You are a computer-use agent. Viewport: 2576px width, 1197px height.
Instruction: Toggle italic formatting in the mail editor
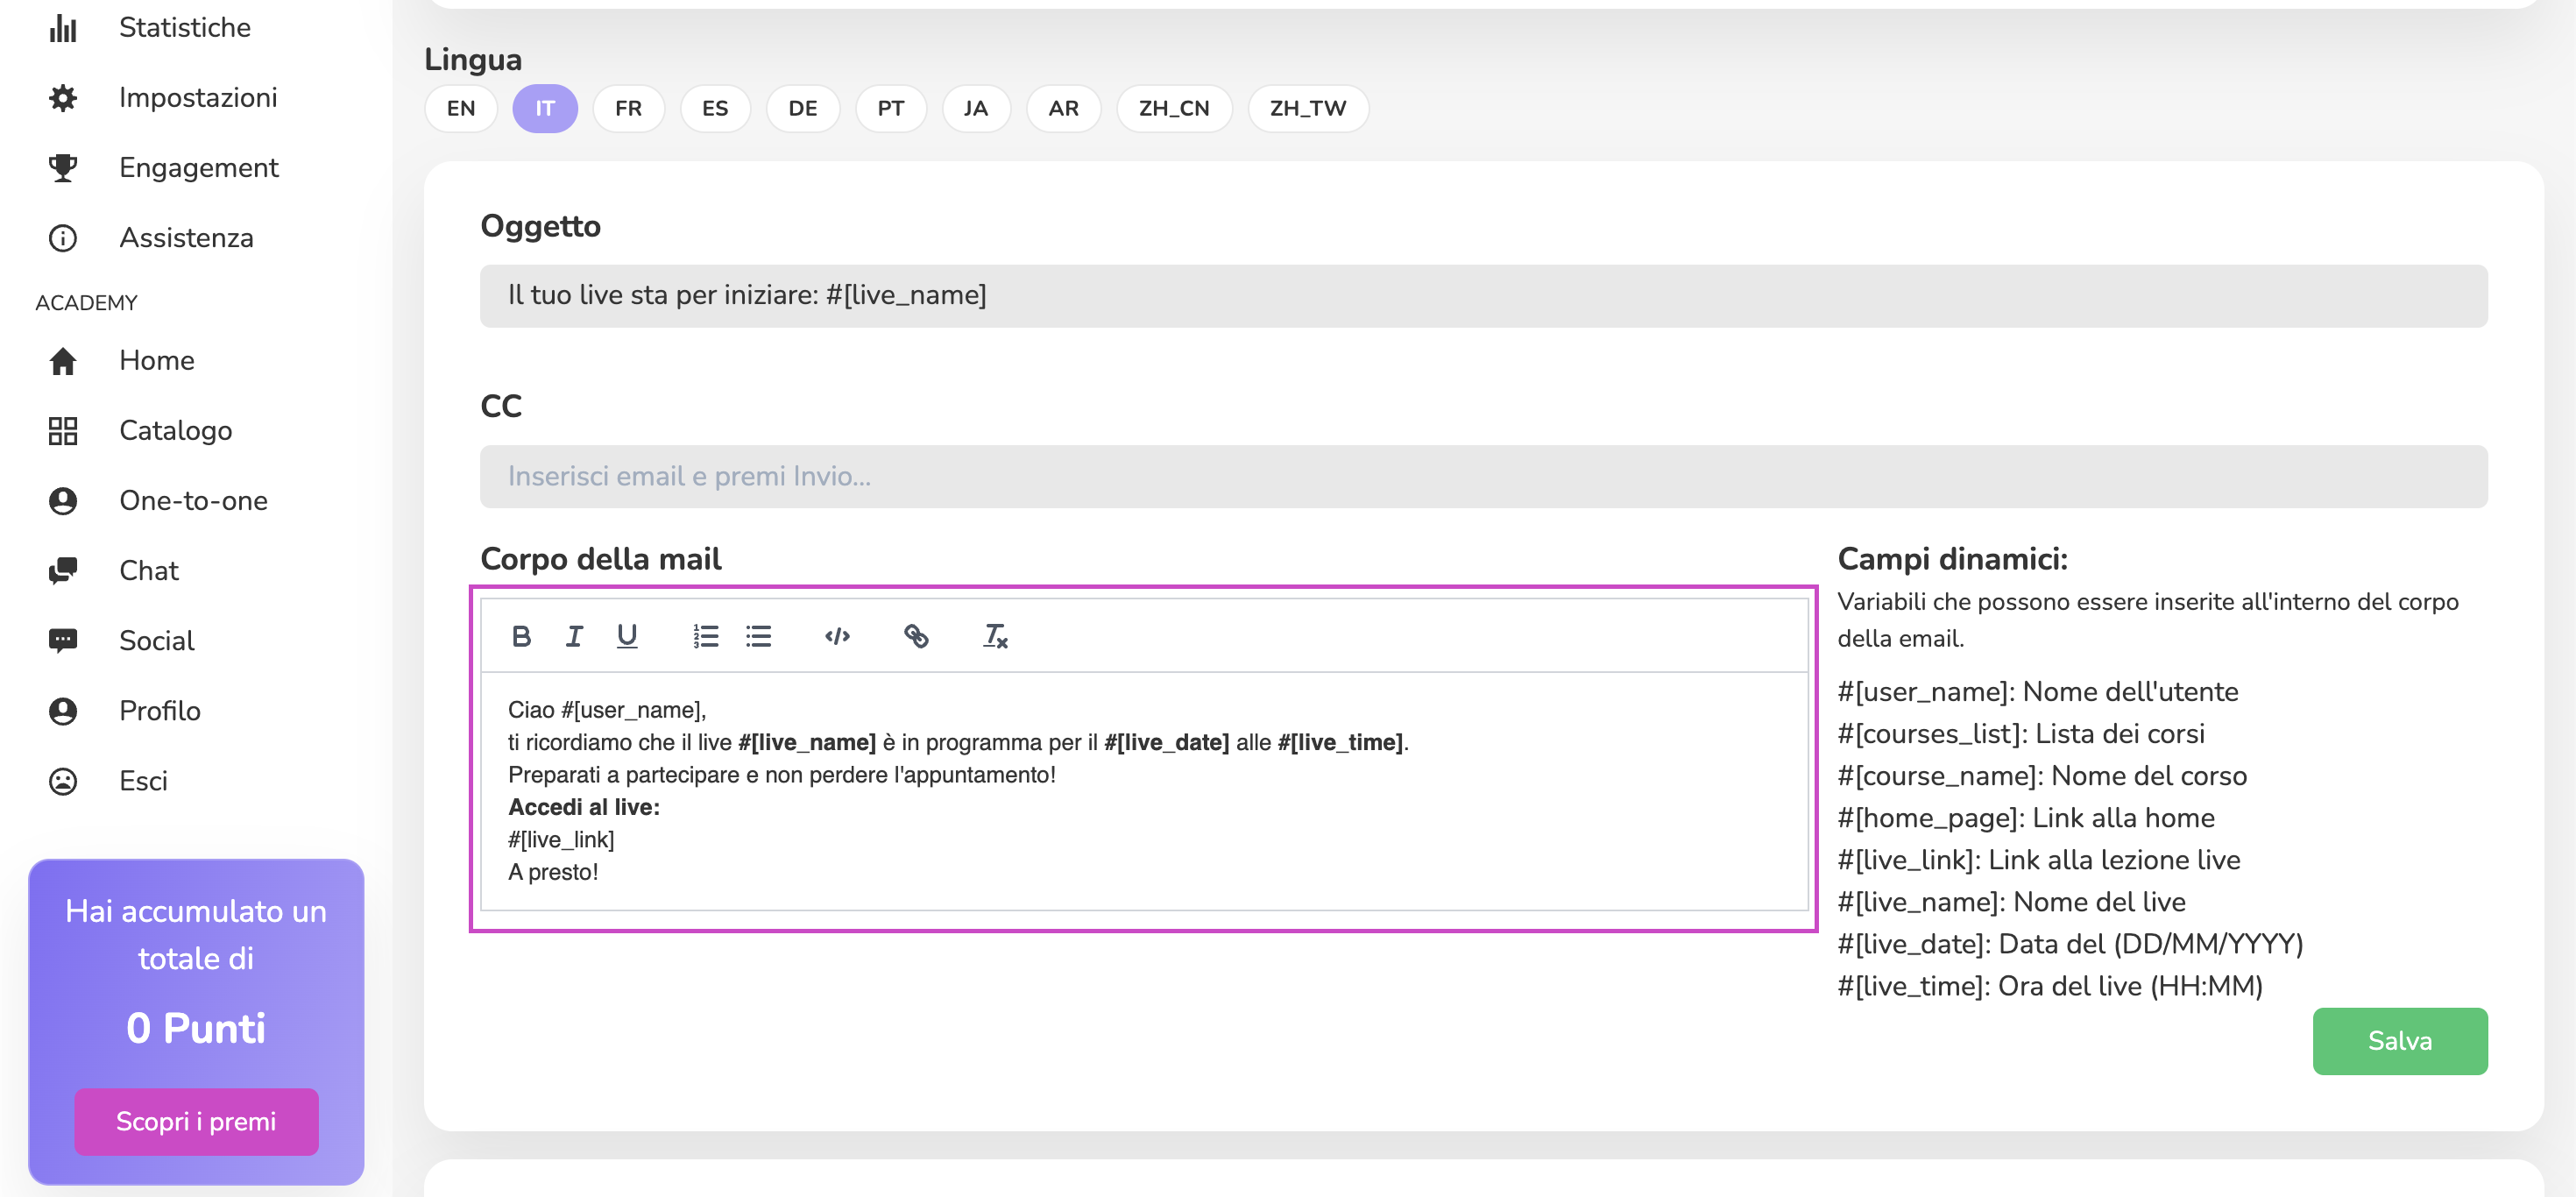(x=574, y=636)
